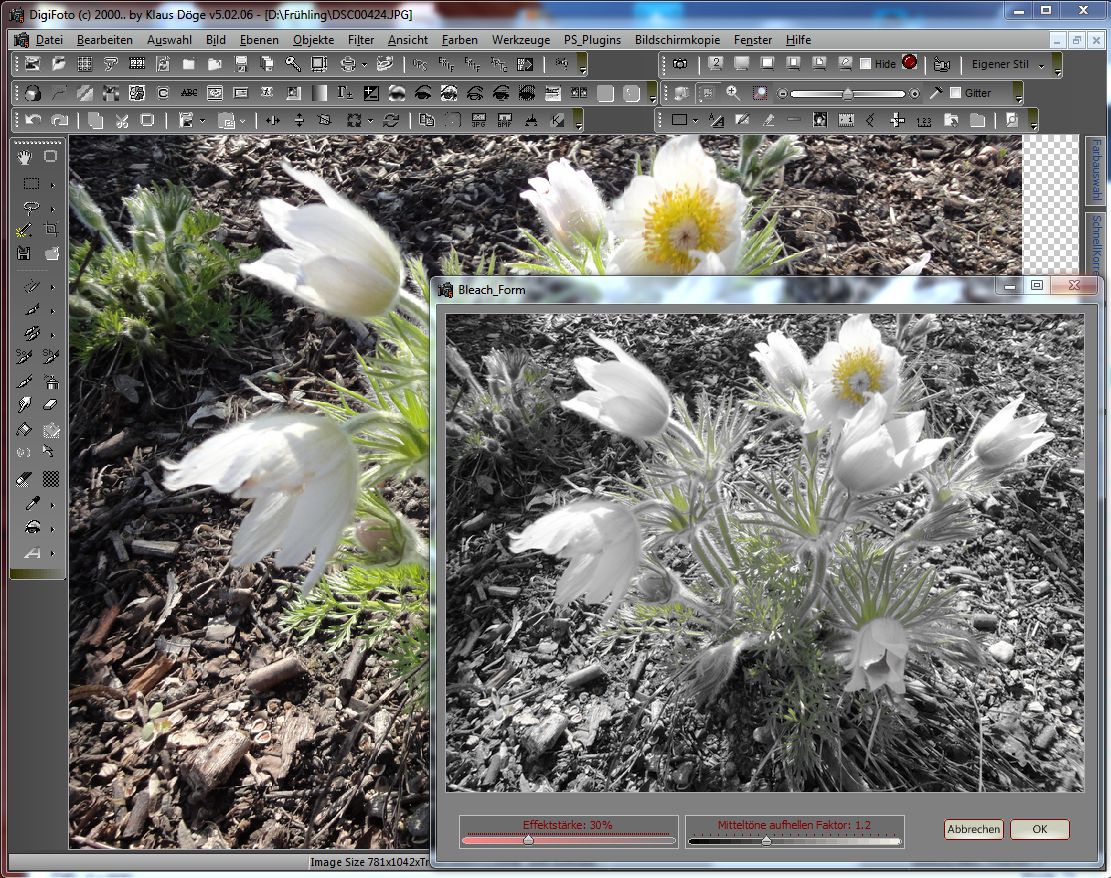The image size is (1111, 878).
Task: Click the Bleach_Form preview image
Action: pos(764,553)
